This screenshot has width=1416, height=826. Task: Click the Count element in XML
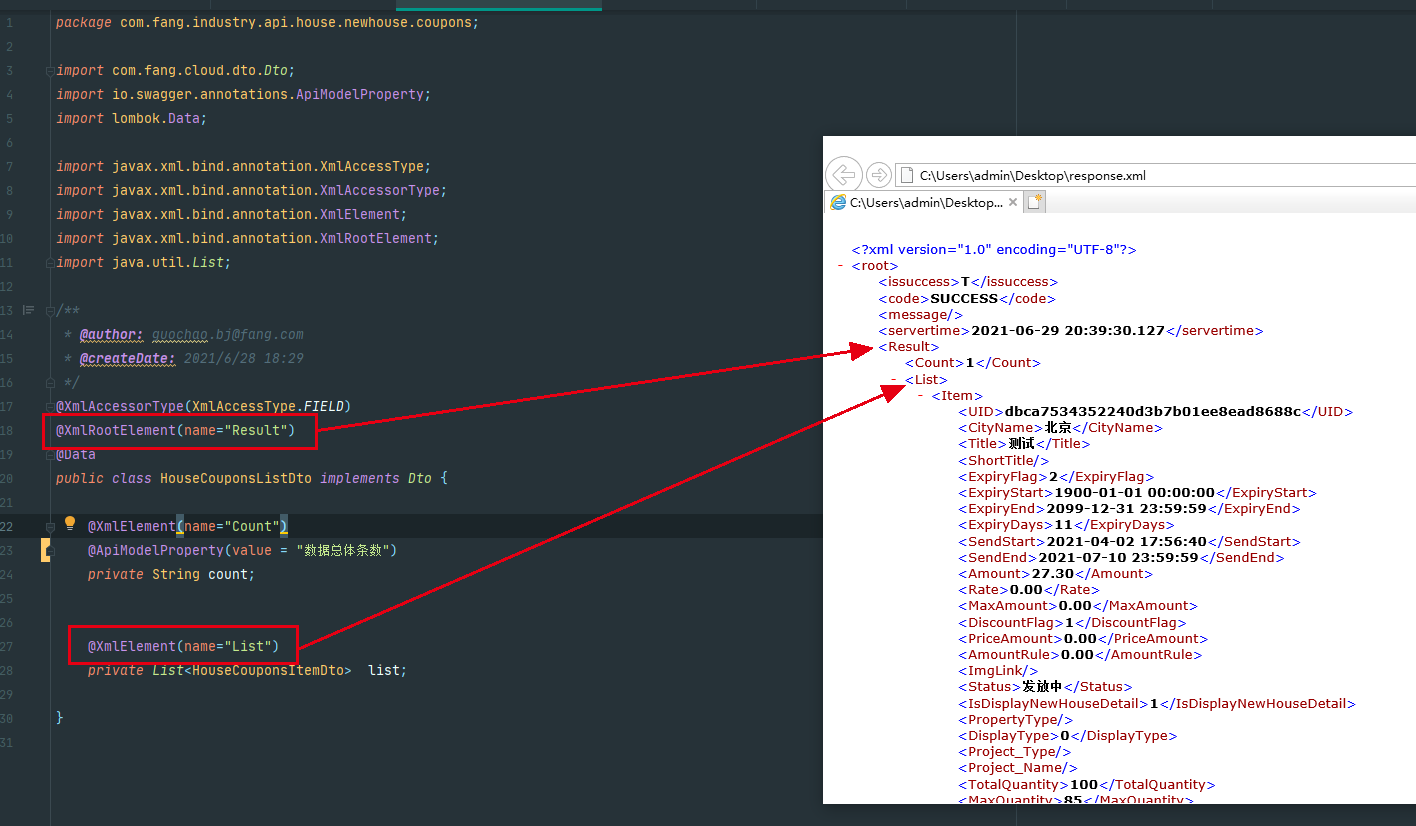tap(973, 363)
